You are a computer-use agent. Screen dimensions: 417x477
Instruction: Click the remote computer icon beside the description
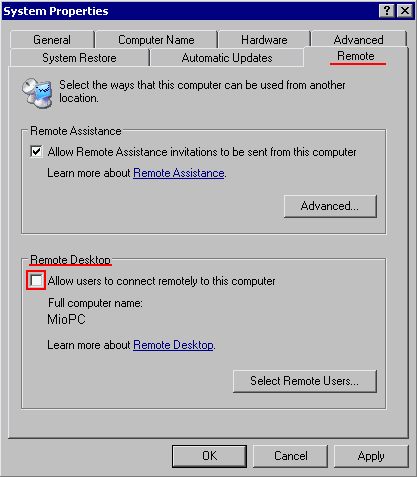(37, 93)
